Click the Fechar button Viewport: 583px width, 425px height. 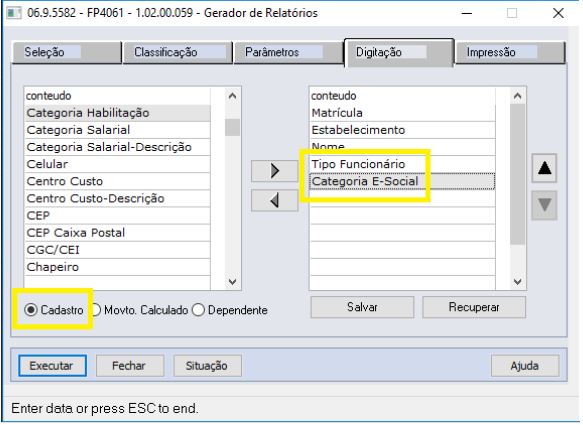point(130,366)
